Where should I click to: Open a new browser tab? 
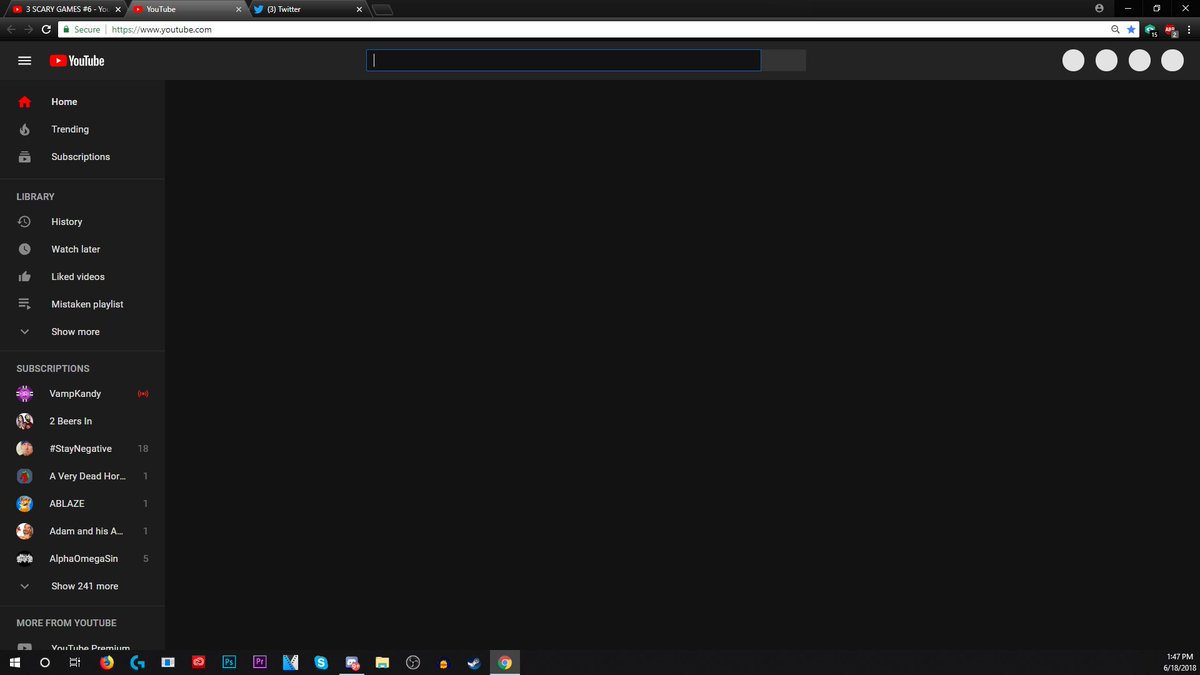(x=382, y=10)
